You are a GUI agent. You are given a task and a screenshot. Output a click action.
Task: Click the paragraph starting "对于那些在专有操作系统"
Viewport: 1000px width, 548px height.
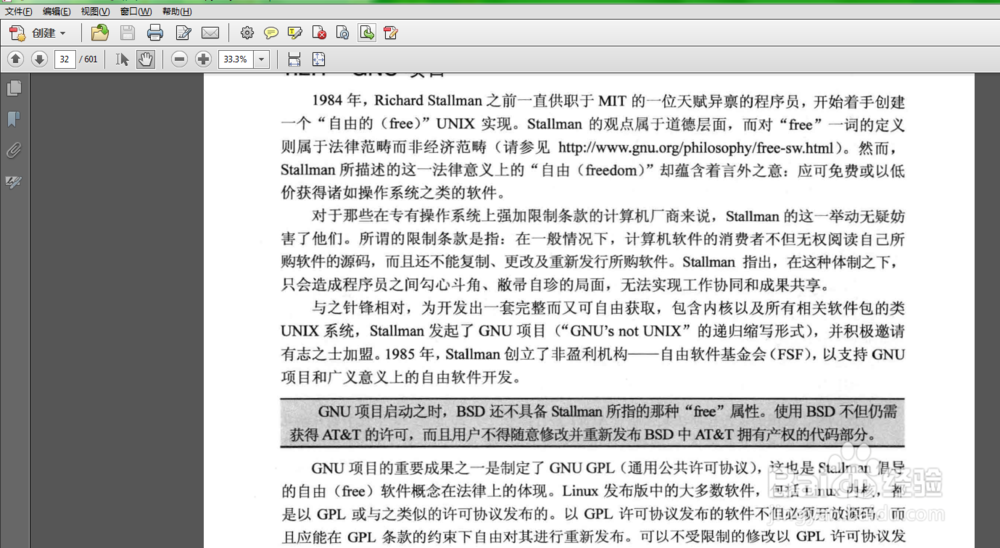pos(592,251)
